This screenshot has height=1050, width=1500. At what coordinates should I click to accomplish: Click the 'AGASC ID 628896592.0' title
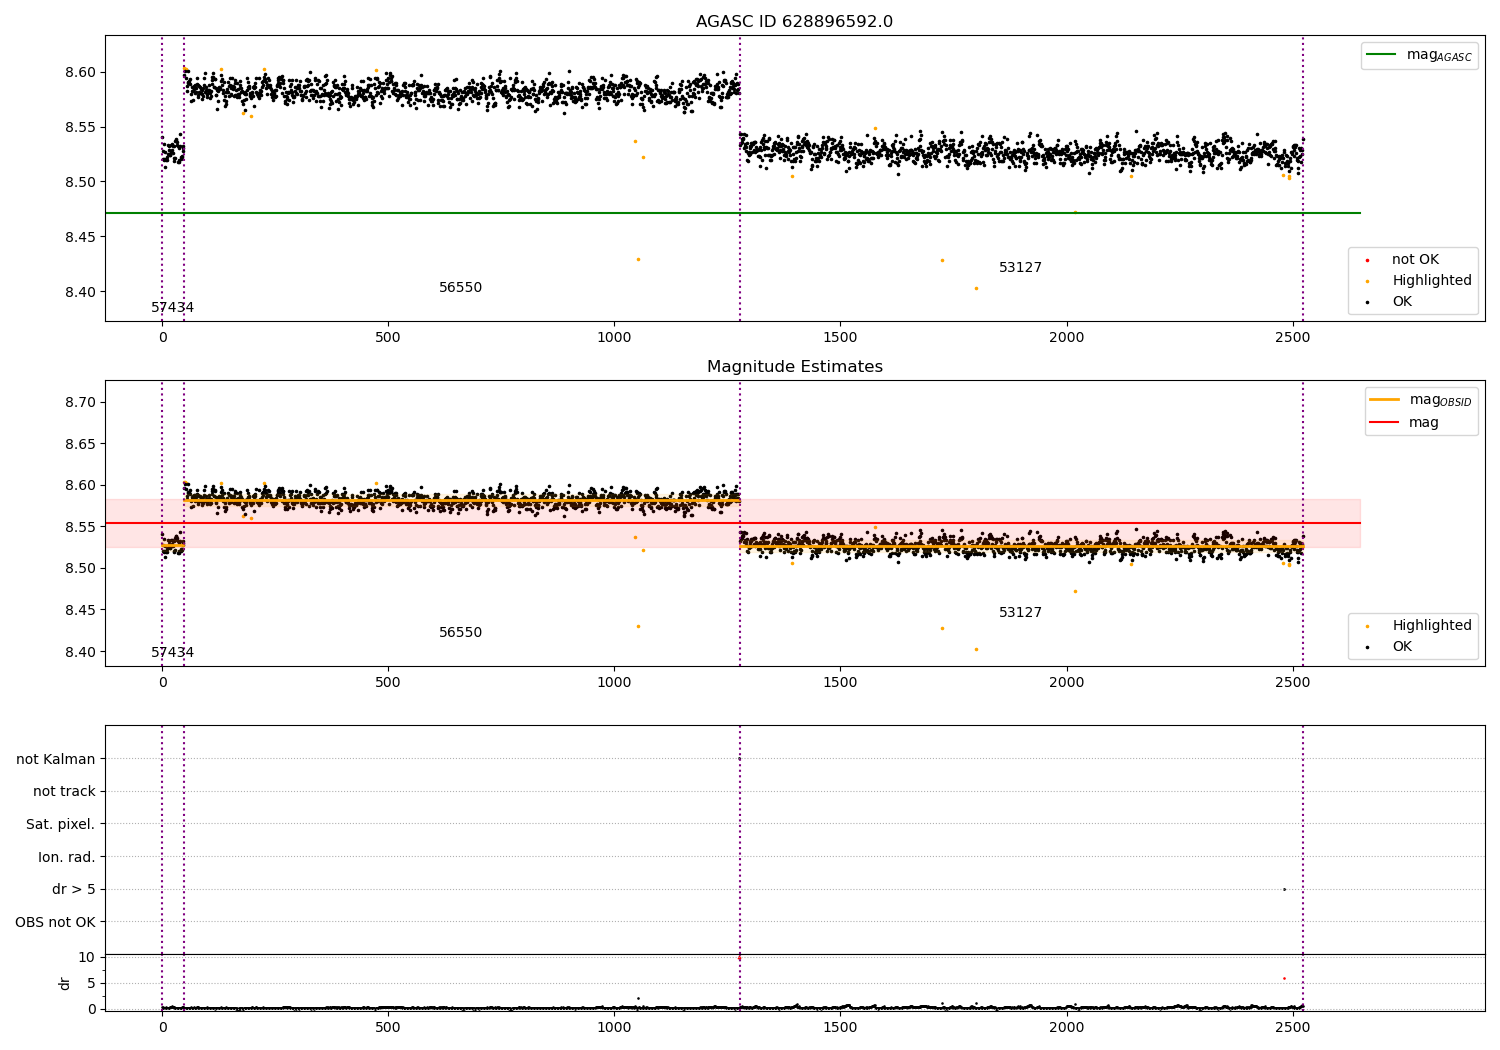coord(794,22)
